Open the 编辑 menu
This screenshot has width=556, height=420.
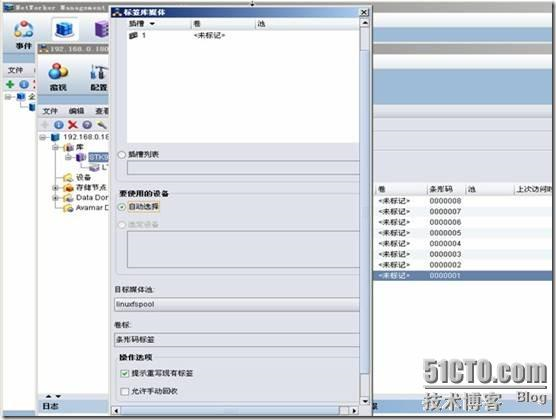pyautogui.click(x=76, y=111)
